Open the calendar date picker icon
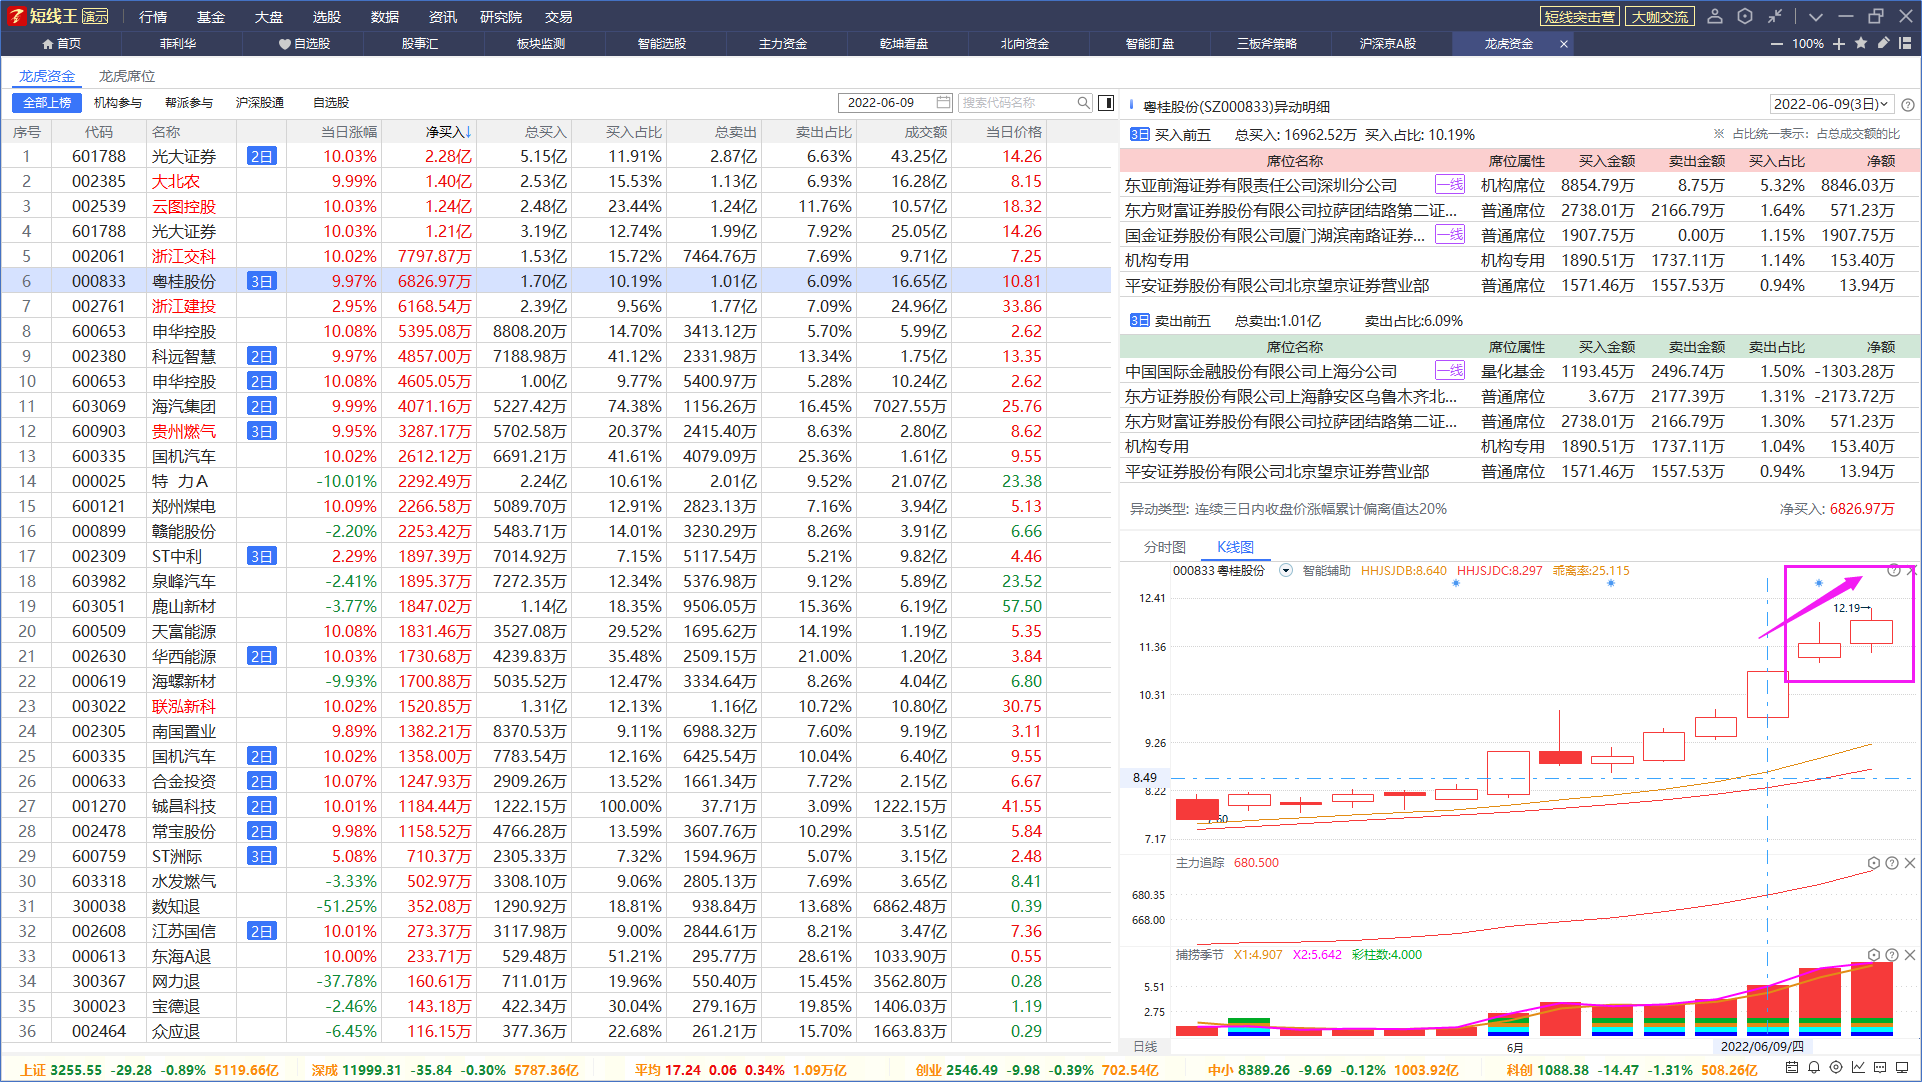 click(x=943, y=103)
